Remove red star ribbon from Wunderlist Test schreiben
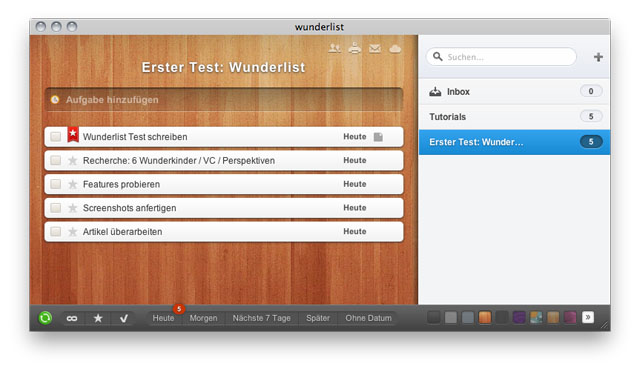 [x=73, y=134]
